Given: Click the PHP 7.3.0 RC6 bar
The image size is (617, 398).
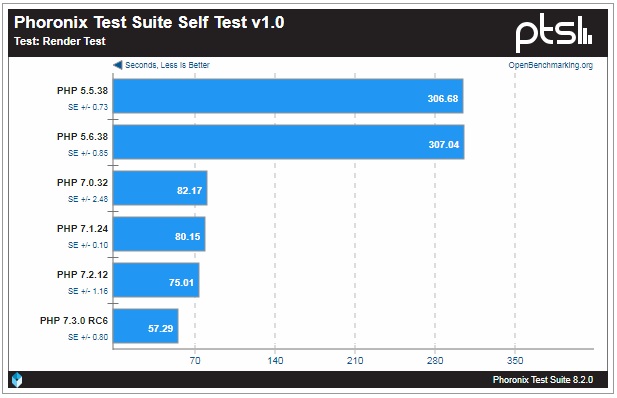Looking at the screenshot, I should coord(146,326).
